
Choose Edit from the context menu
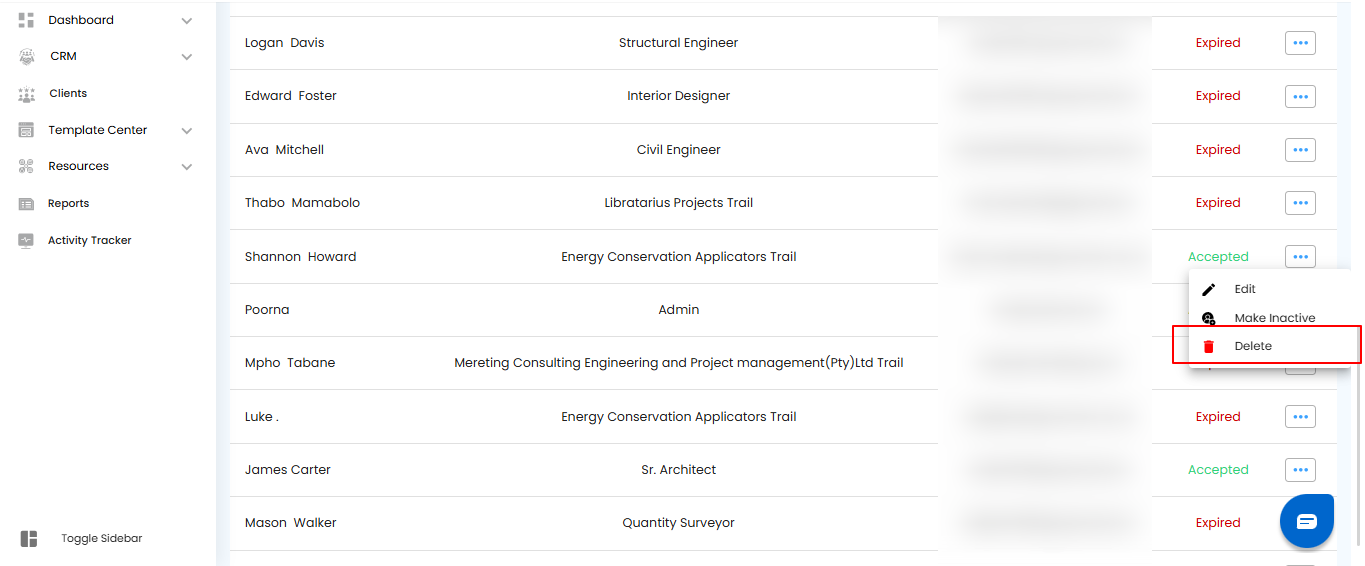pos(1244,289)
